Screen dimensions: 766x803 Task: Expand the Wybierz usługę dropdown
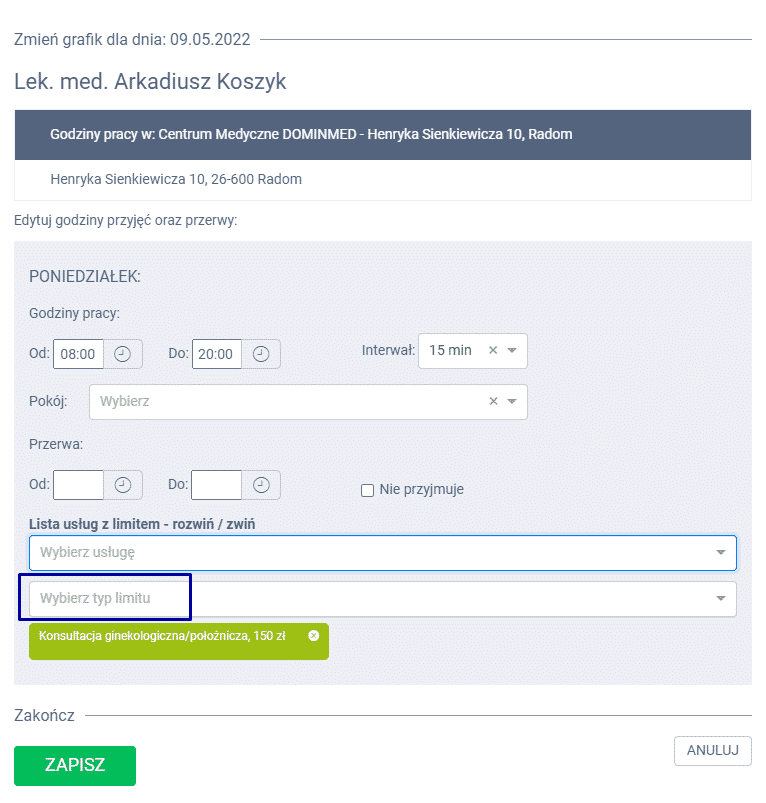point(720,553)
